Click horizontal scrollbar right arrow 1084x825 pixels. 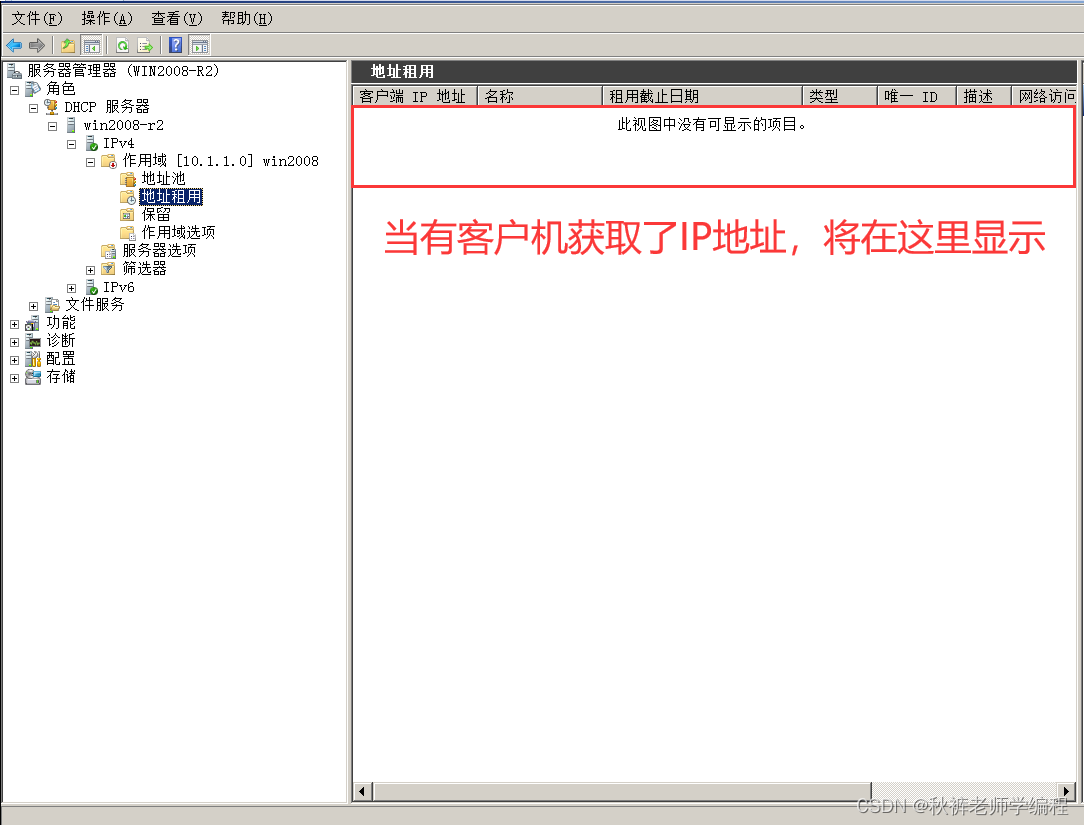(x=1066, y=791)
